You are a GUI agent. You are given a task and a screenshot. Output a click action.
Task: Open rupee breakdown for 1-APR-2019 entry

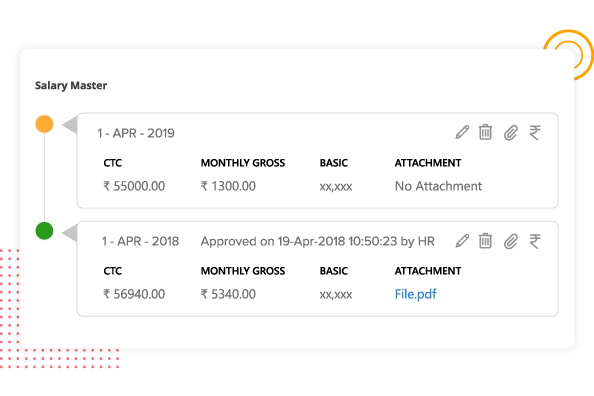click(x=535, y=133)
